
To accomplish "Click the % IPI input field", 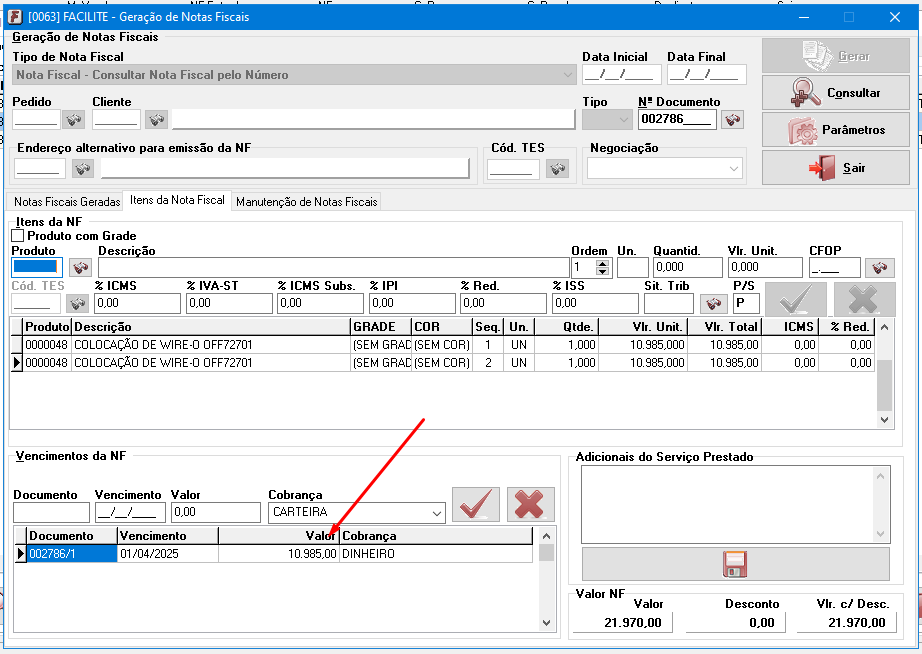I will (412, 303).
